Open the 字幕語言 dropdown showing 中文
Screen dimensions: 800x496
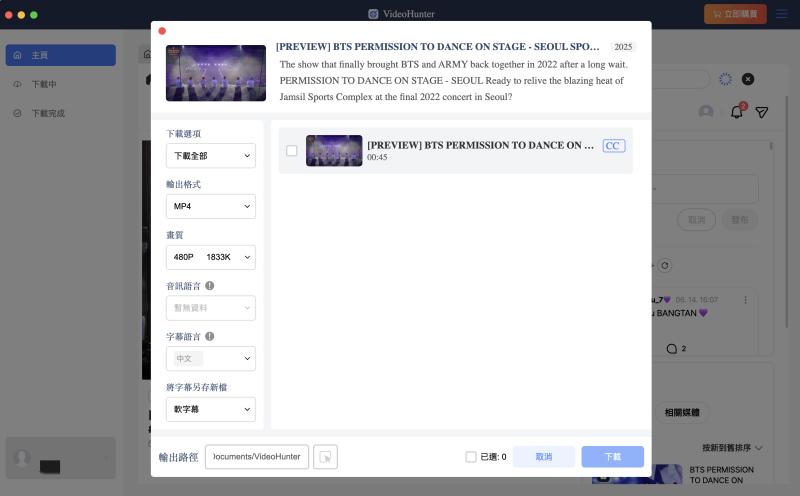coord(211,359)
